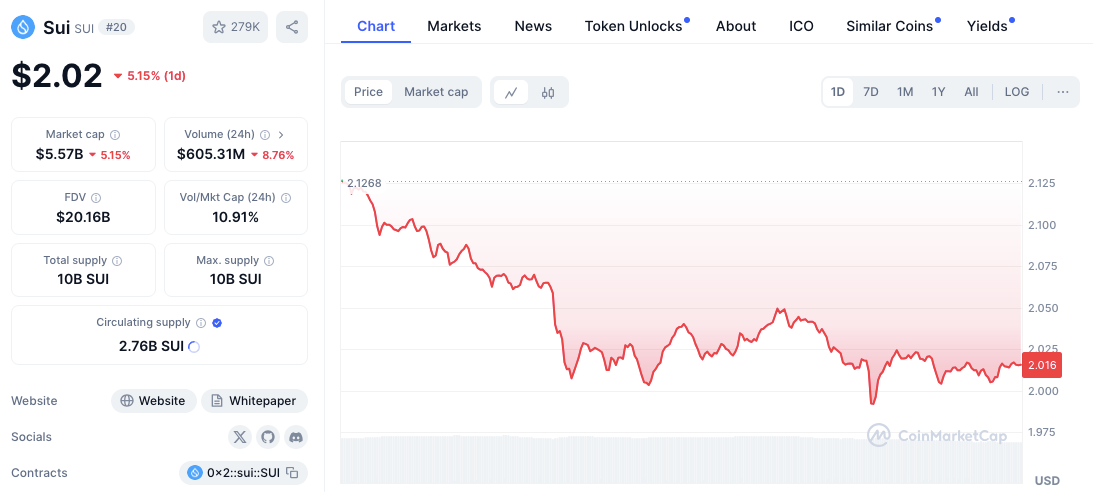Open the share icon button
Image resolution: width=1093 pixels, height=492 pixels.
pyautogui.click(x=292, y=27)
